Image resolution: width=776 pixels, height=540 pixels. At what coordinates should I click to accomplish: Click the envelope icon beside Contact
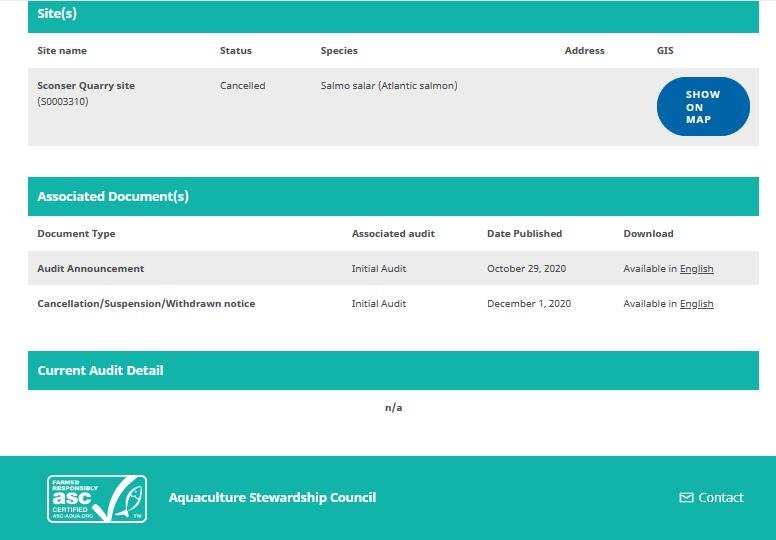point(686,498)
